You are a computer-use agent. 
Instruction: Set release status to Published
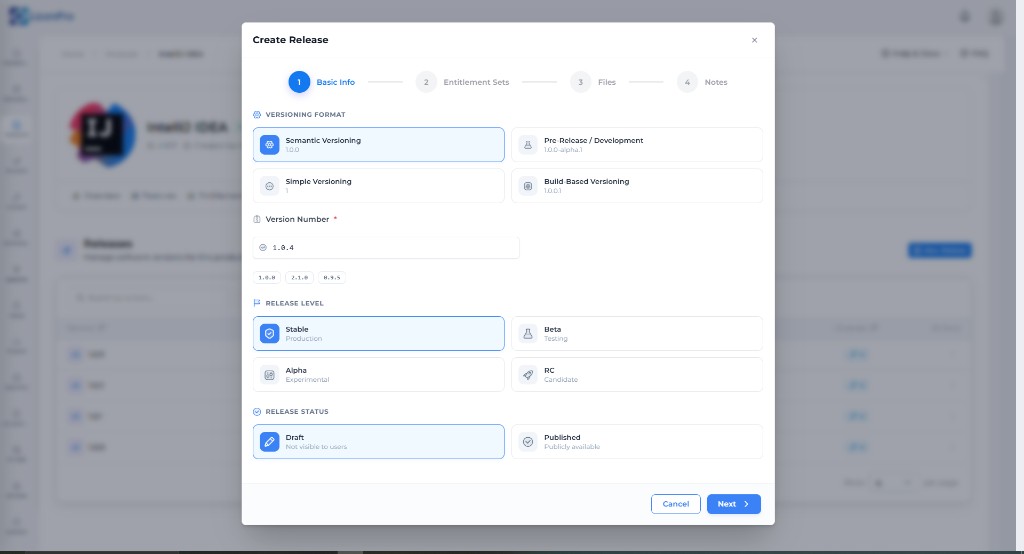point(637,442)
